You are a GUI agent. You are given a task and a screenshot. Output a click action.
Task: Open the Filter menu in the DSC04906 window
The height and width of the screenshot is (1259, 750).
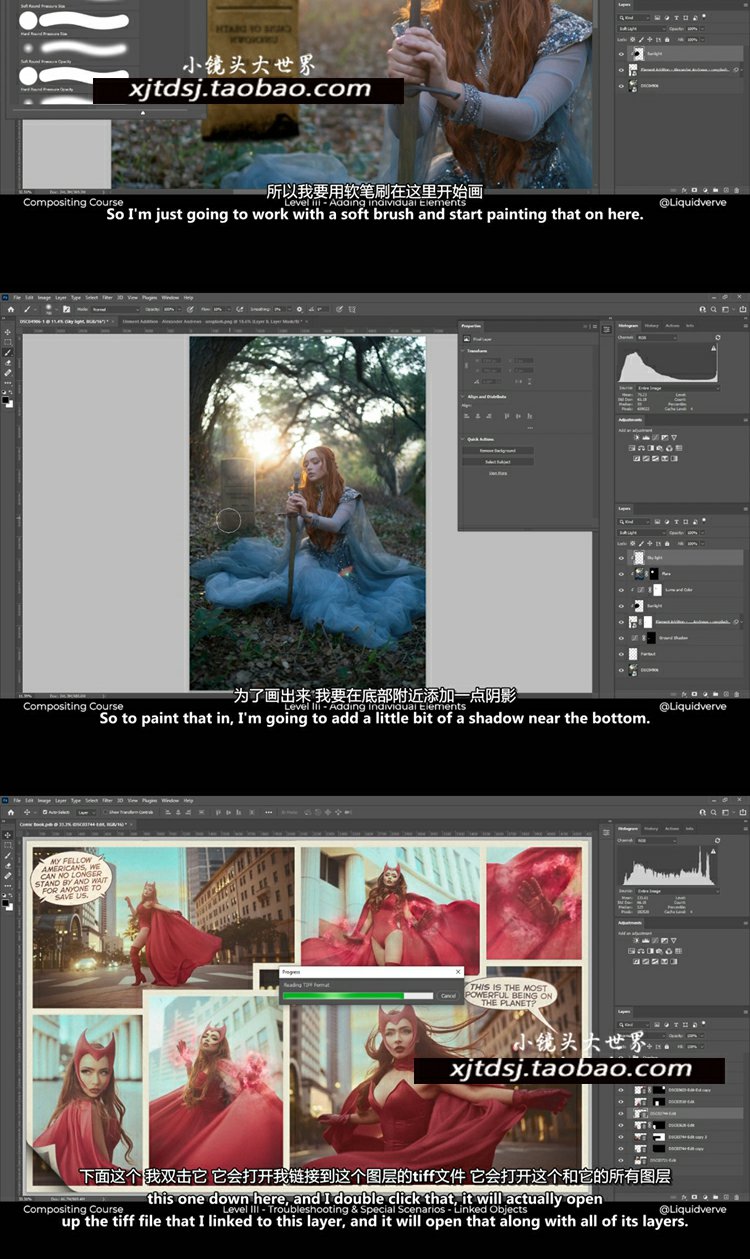pos(107,297)
